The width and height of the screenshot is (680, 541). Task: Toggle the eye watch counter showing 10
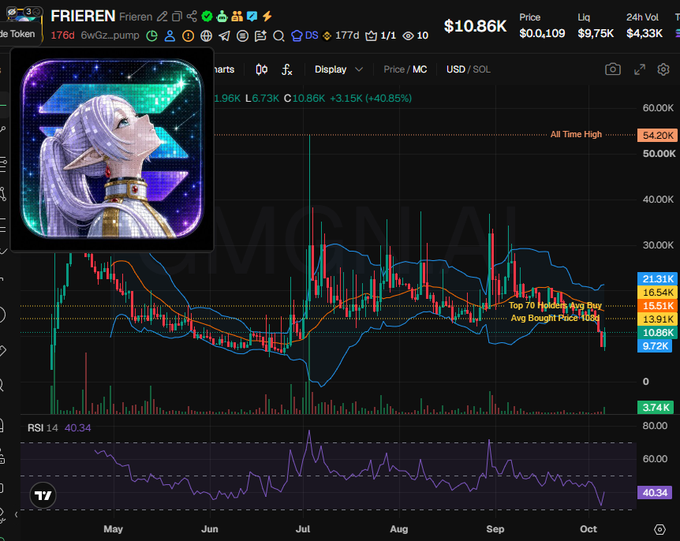coord(415,36)
